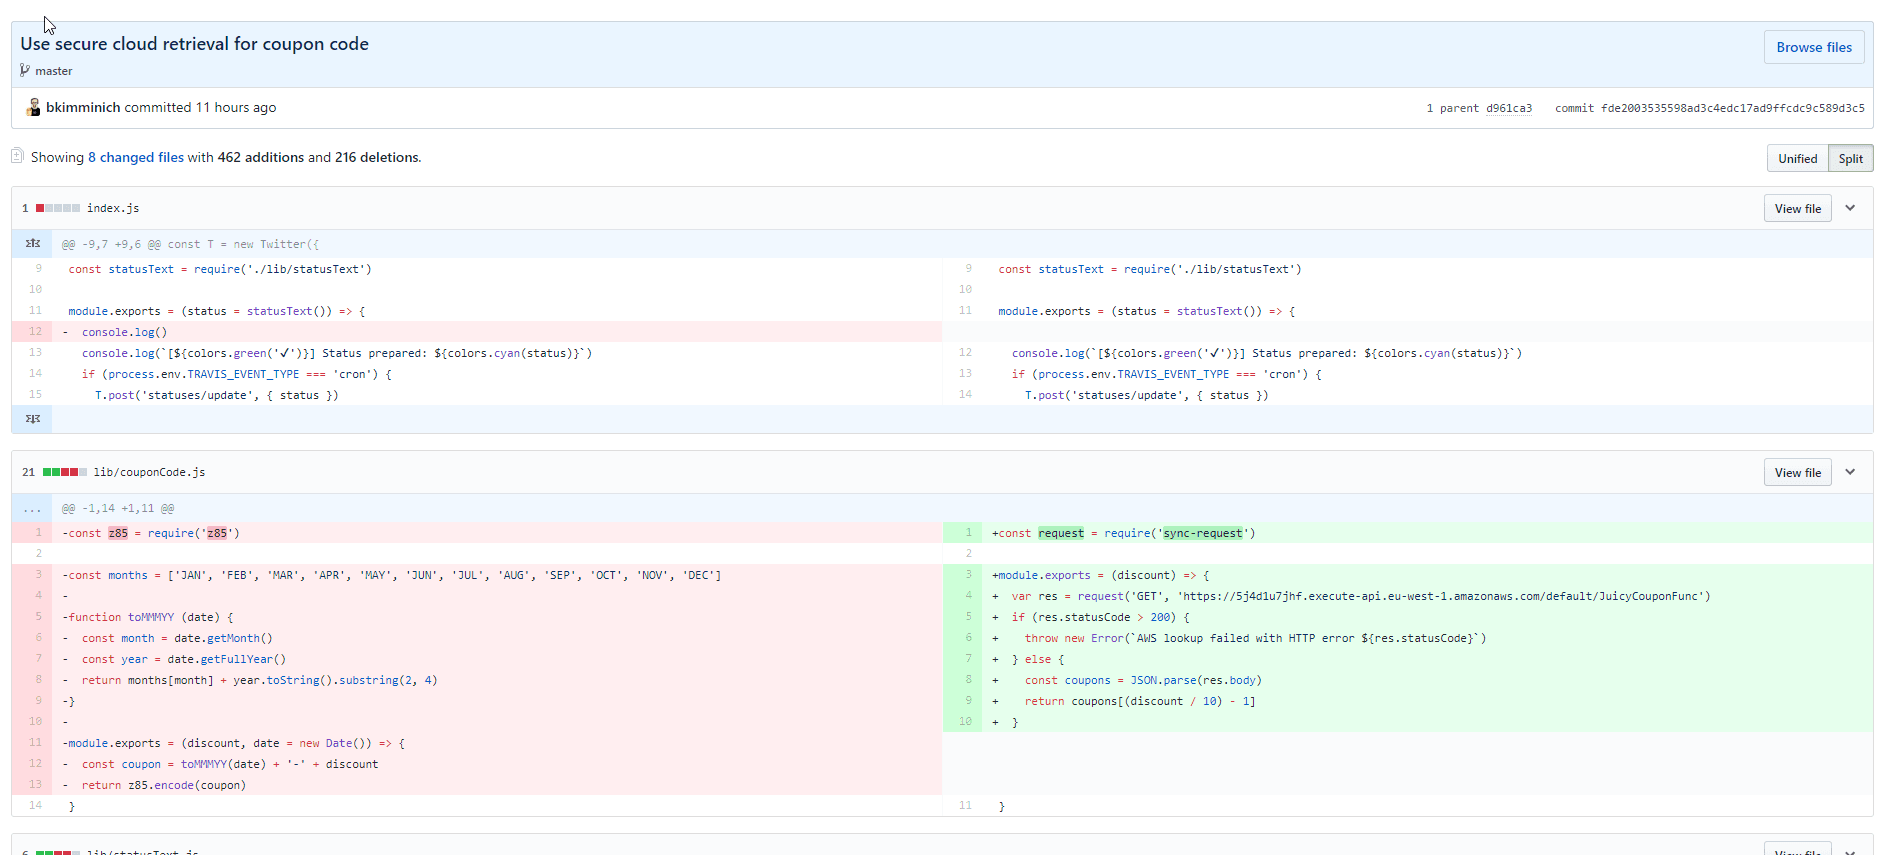Image resolution: width=1884 pixels, height=855 pixels.
Task: Click the deleted months array line
Action: point(497,575)
